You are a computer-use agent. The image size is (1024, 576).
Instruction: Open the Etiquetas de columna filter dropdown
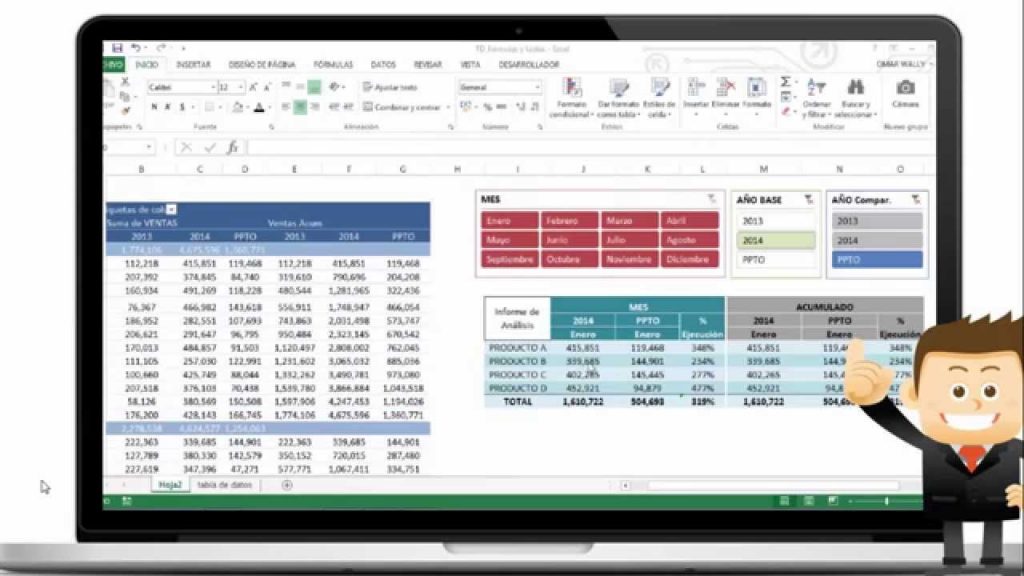pyautogui.click(x=172, y=208)
